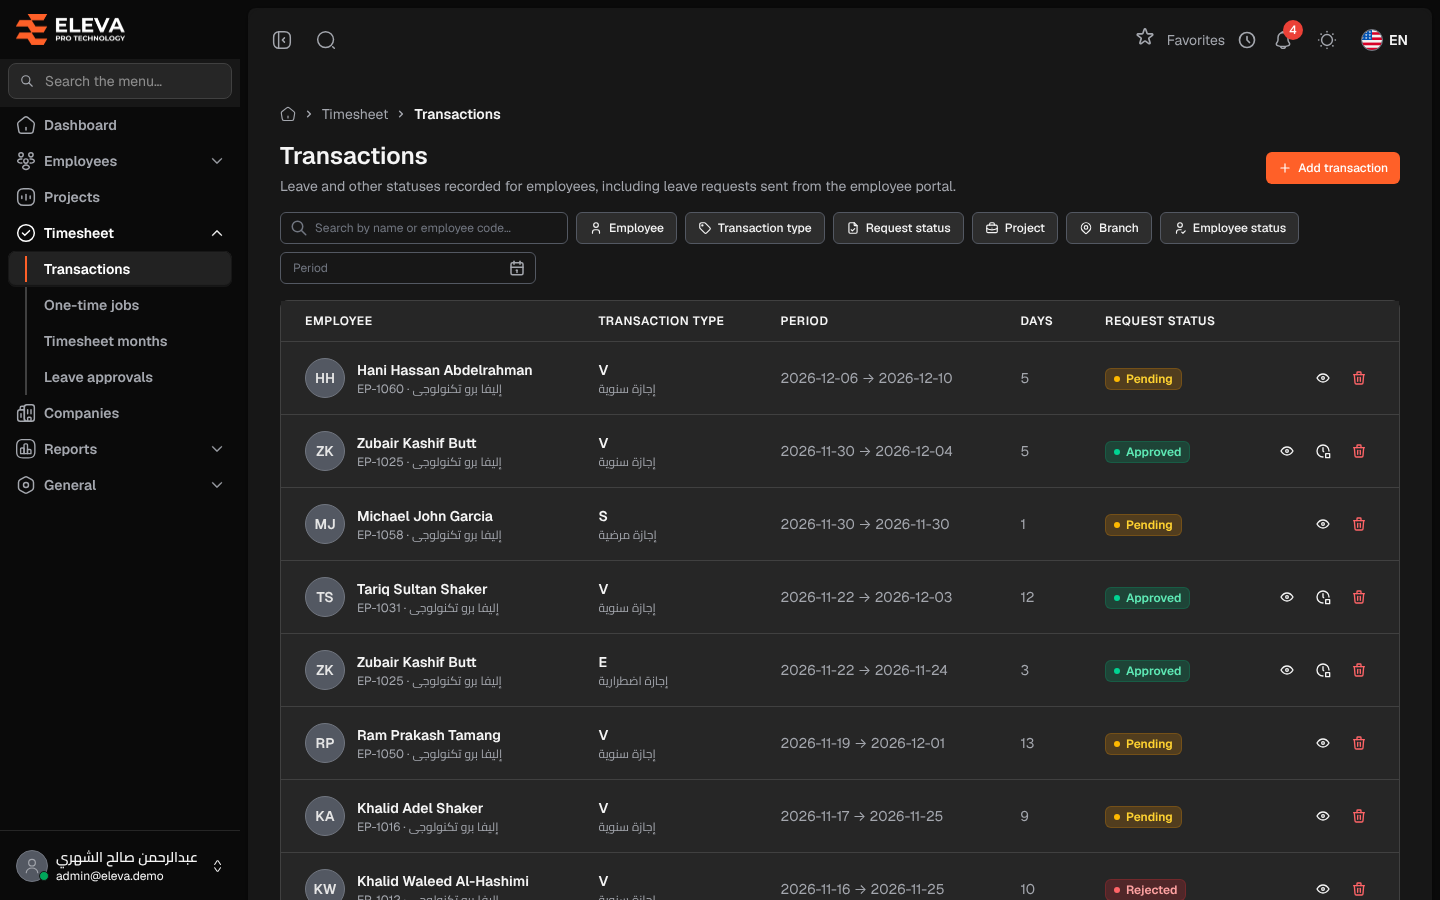Screen dimensions: 1440x900
Task: Open Dashboard in the sidebar
Action: tap(120, 125)
